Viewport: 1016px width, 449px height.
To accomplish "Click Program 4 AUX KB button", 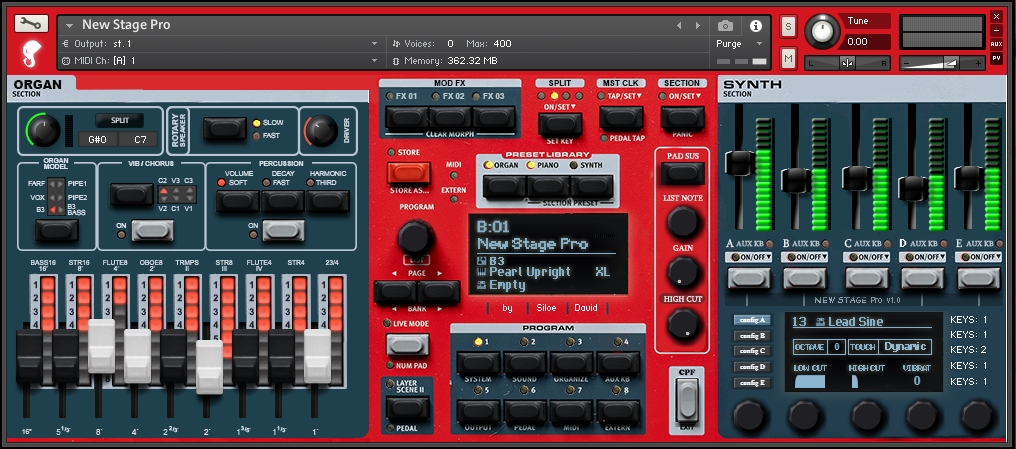I will (x=618, y=363).
